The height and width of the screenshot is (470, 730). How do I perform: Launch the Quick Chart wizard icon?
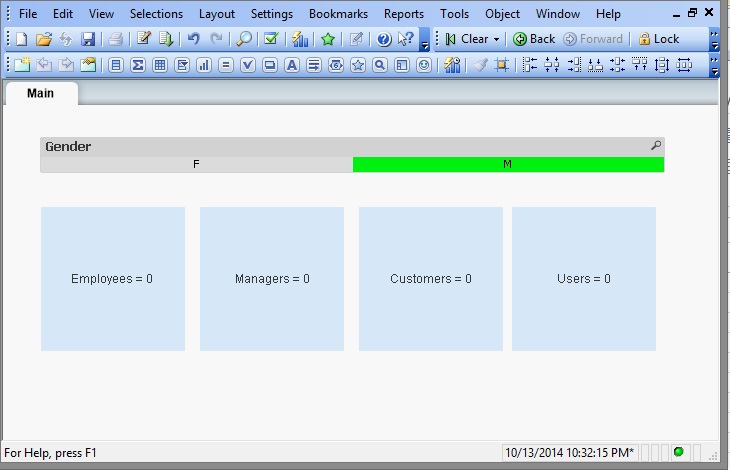[x=300, y=39]
